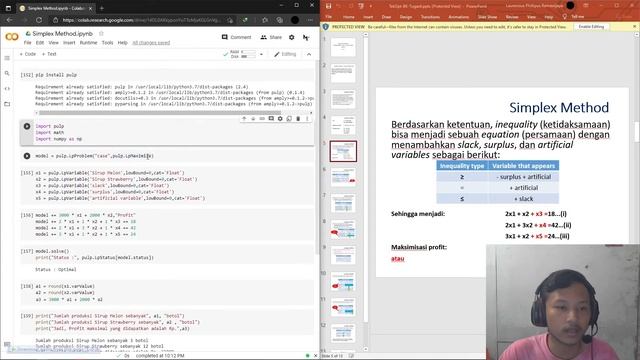Open Colab code snippets sidebar
This screenshot has height=360, width=640.
tap(7, 89)
